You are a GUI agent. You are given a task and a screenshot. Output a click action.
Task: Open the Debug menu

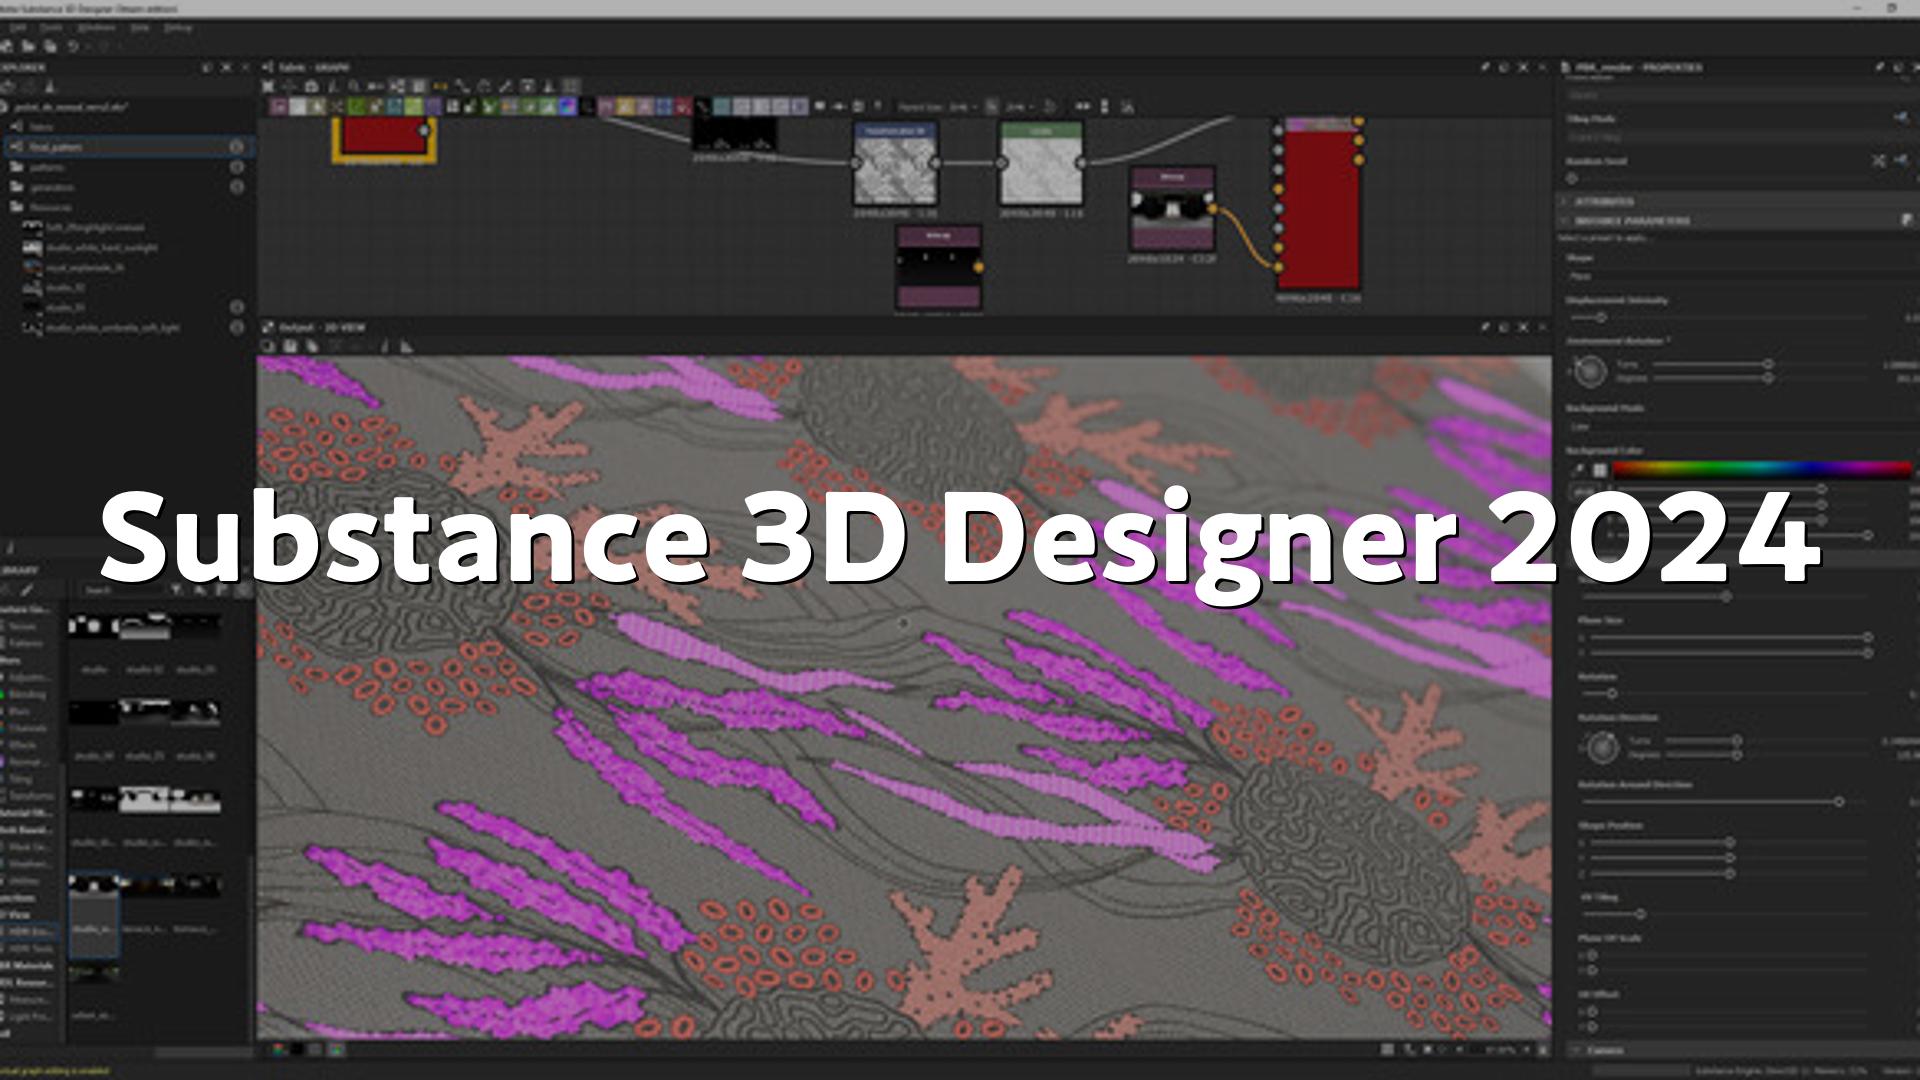[178, 28]
